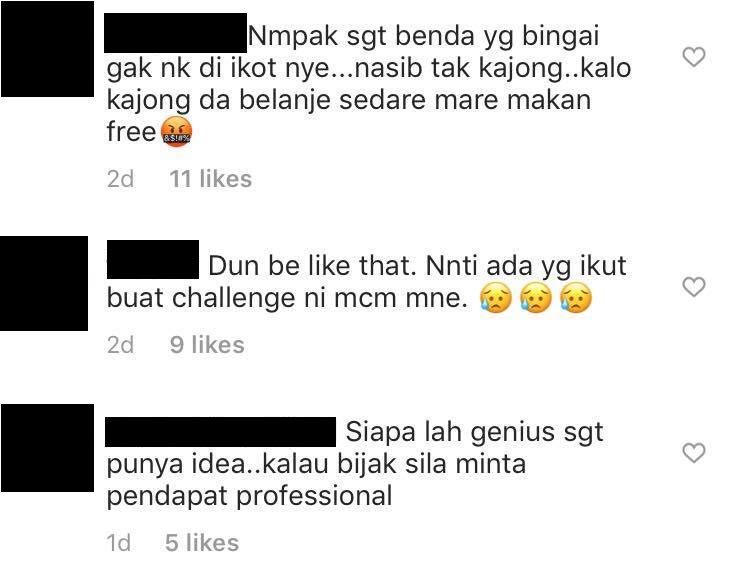The width and height of the screenshot is (750, 581).
Task: Open the "11 likes" list
Action: point(210,179)
